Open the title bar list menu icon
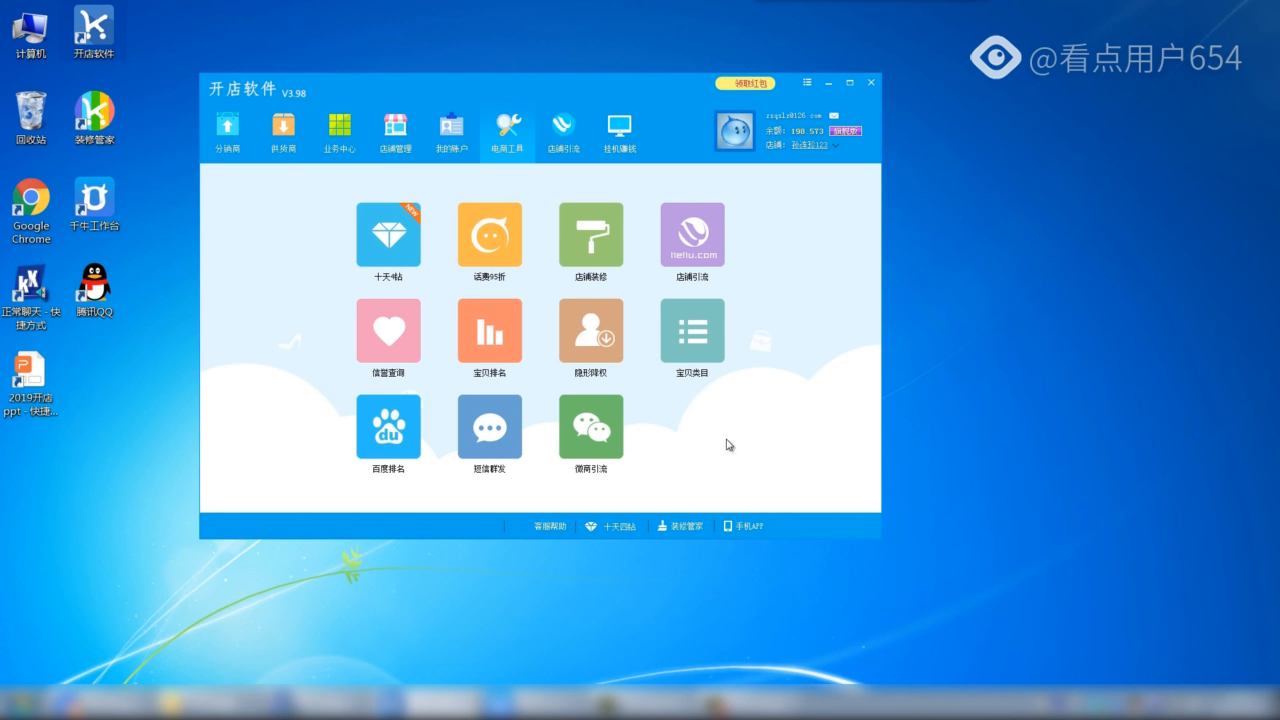This screenshot has height=720, width=1280. [x=807, y=83]
